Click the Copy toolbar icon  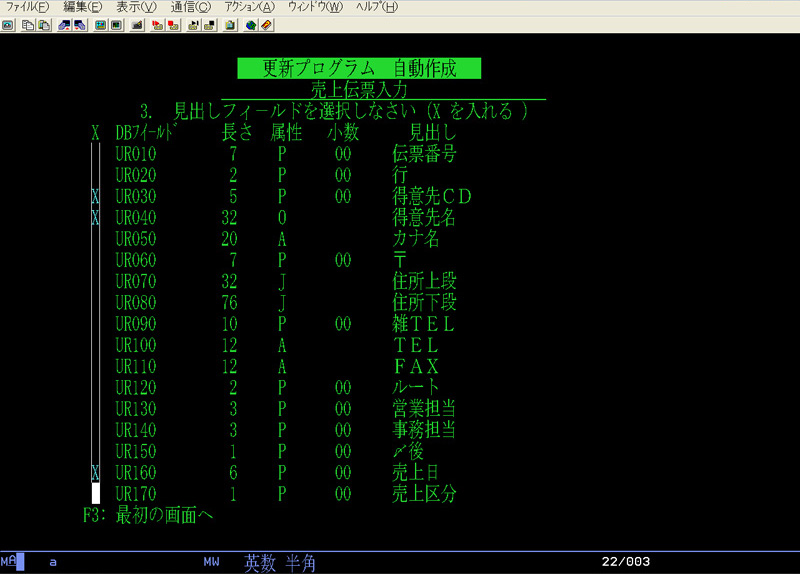click(x=28, y=25)
